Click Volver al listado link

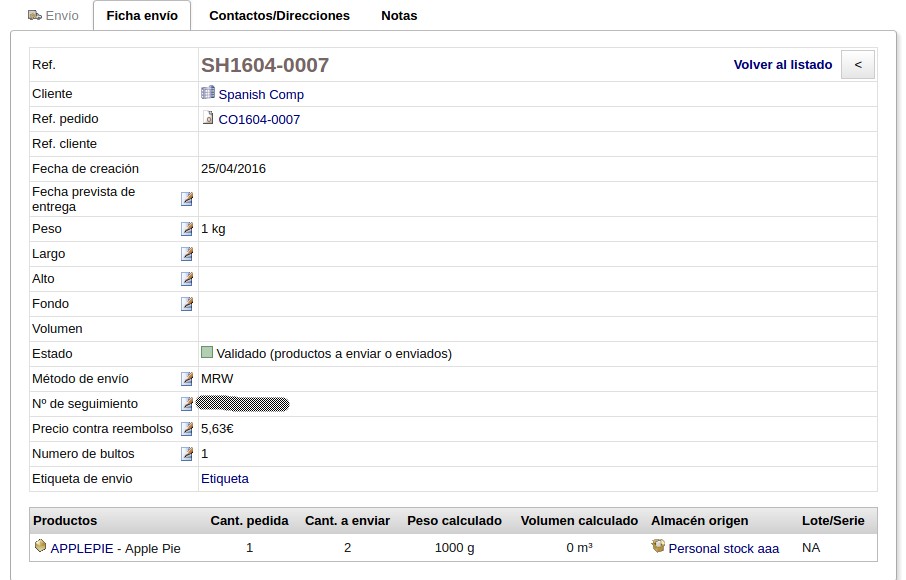[783, 65]
